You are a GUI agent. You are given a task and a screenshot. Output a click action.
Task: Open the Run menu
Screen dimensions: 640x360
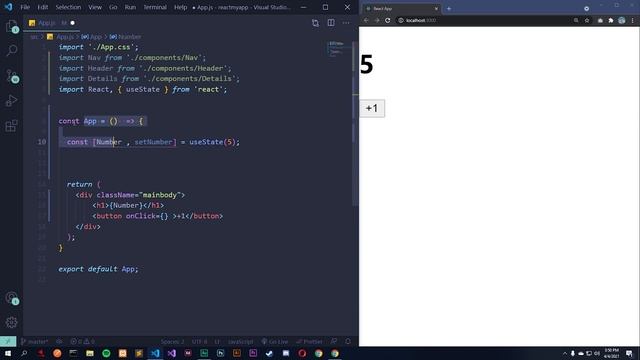[x=130, y=7]
